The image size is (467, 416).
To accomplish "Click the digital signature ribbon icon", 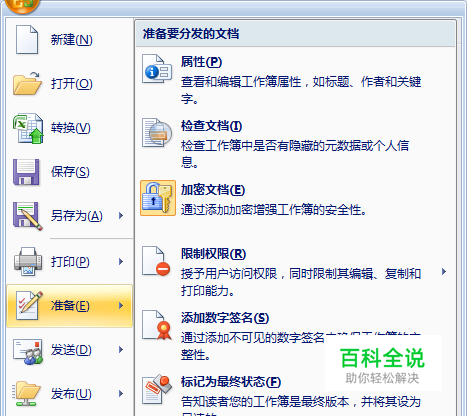I will pyautogui.click(x=157, y=325).
